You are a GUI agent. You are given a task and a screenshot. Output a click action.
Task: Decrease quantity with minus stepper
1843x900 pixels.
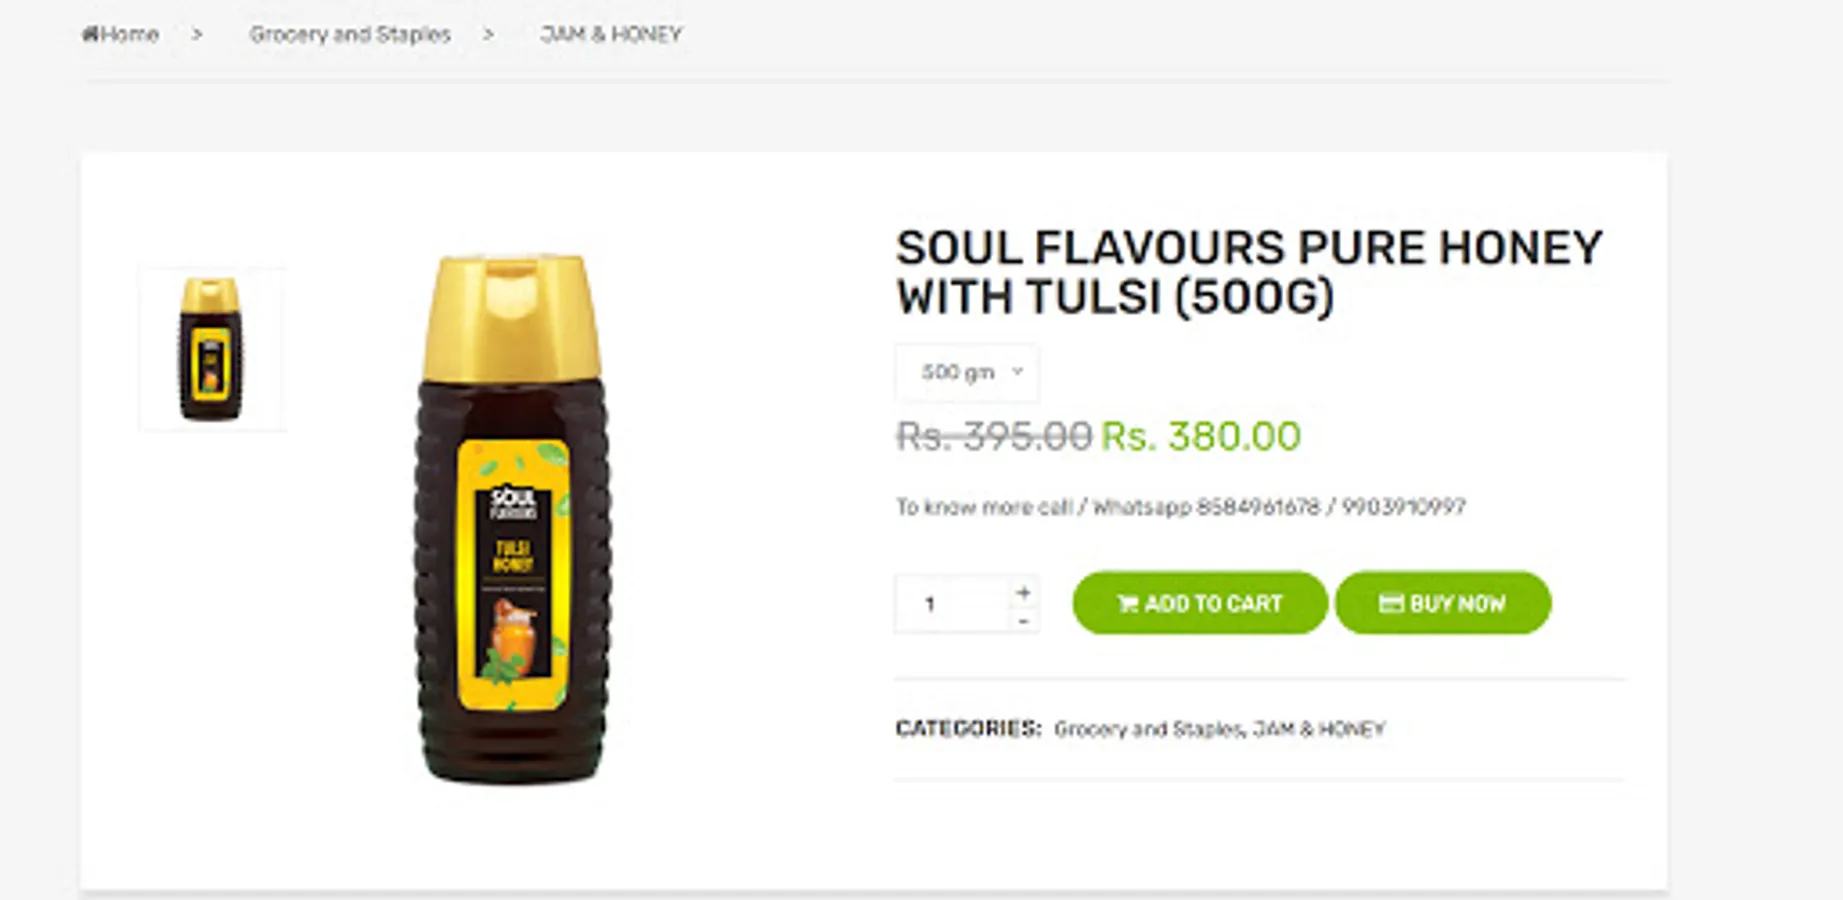pos(1023,621)
